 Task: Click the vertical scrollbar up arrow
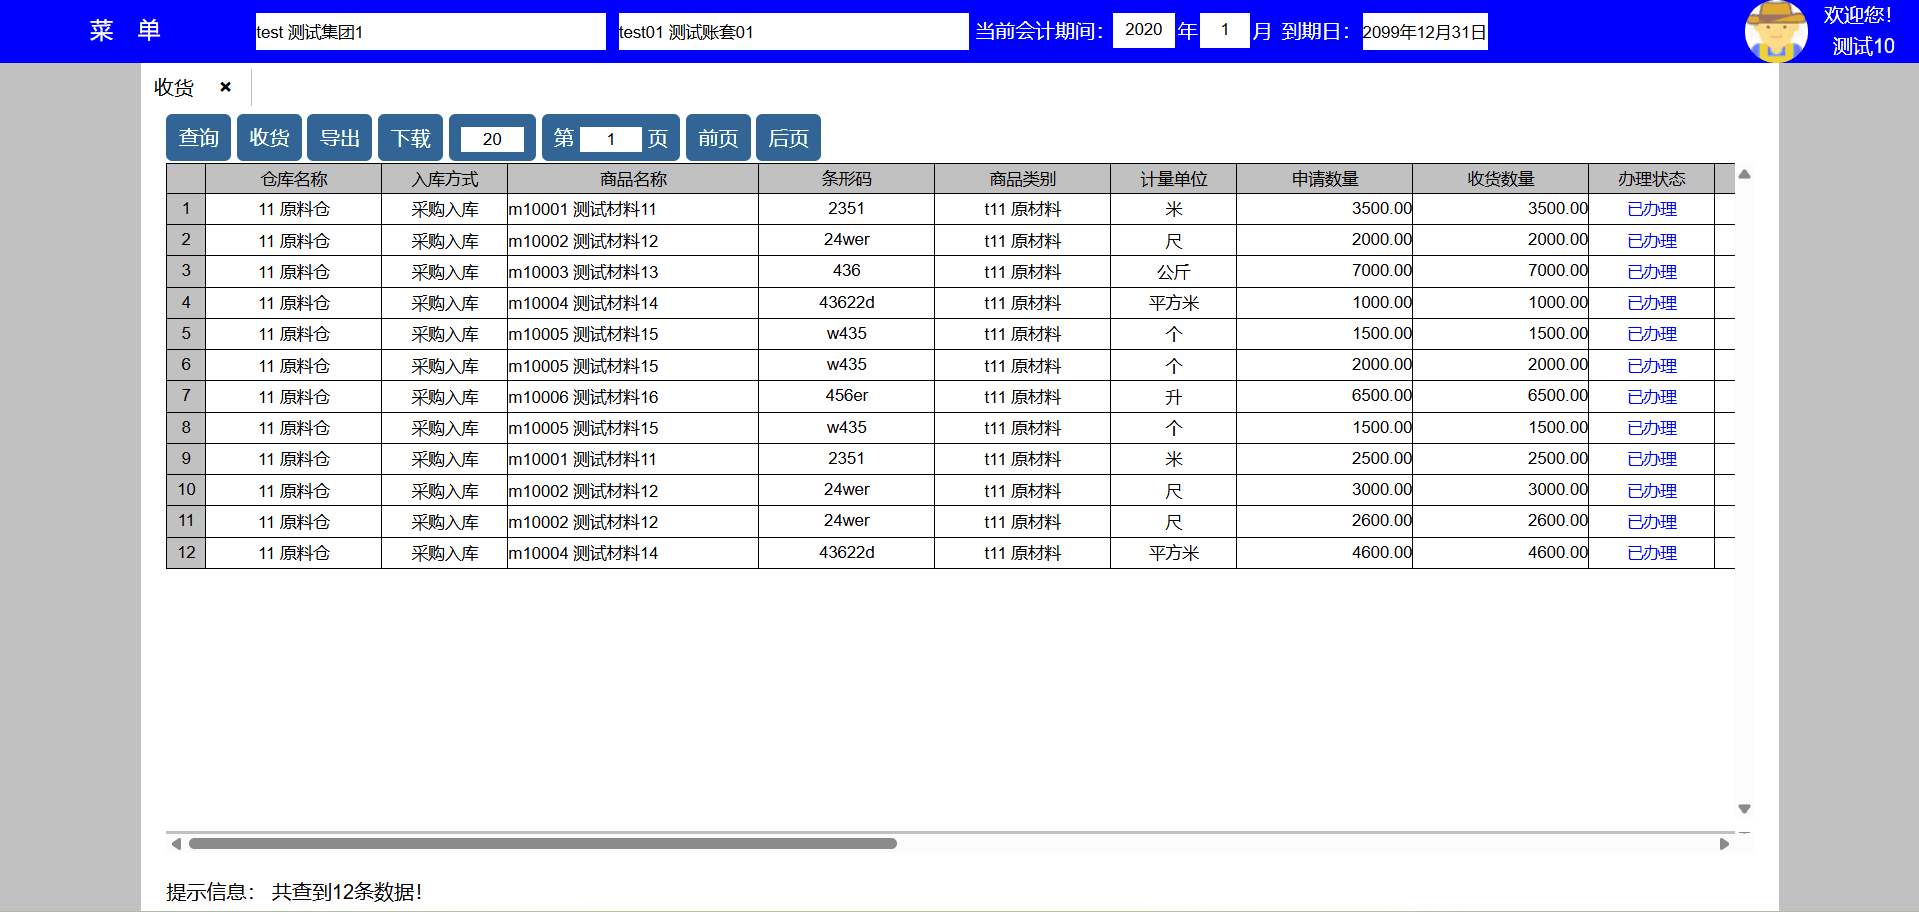pyautogui.click(x=1744, y=174)
